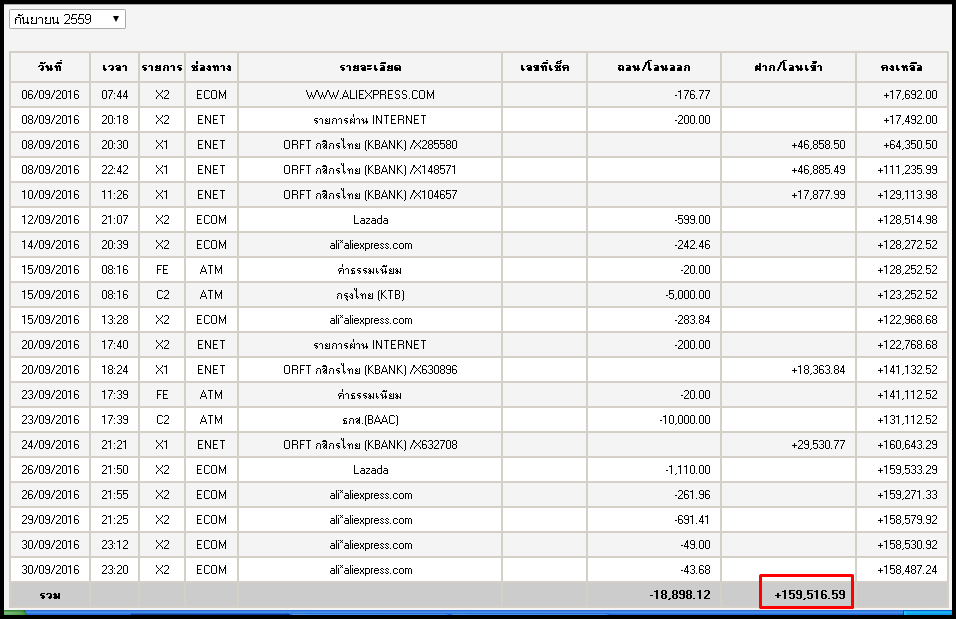Click the time 13:28 cell

(115, 320)
